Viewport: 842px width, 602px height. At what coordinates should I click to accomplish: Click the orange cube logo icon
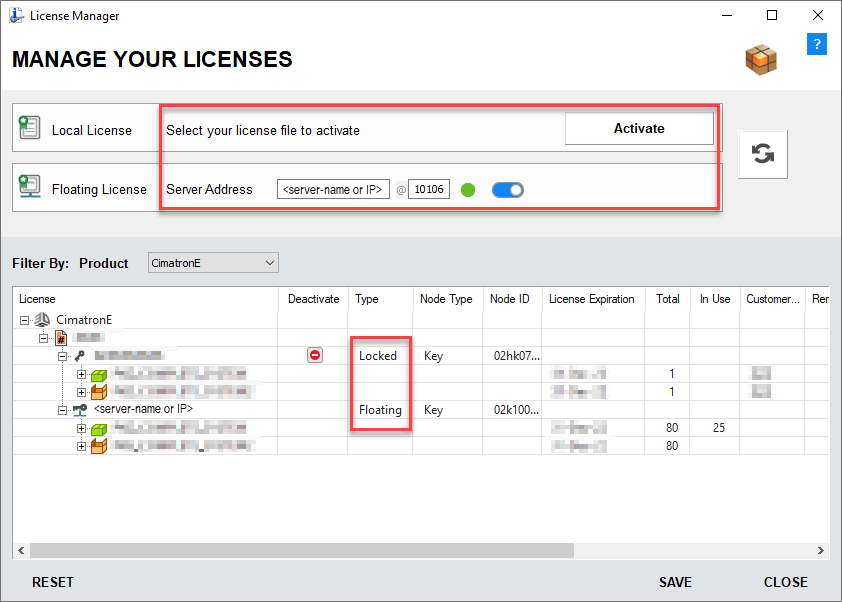click(x=761, y=60)
